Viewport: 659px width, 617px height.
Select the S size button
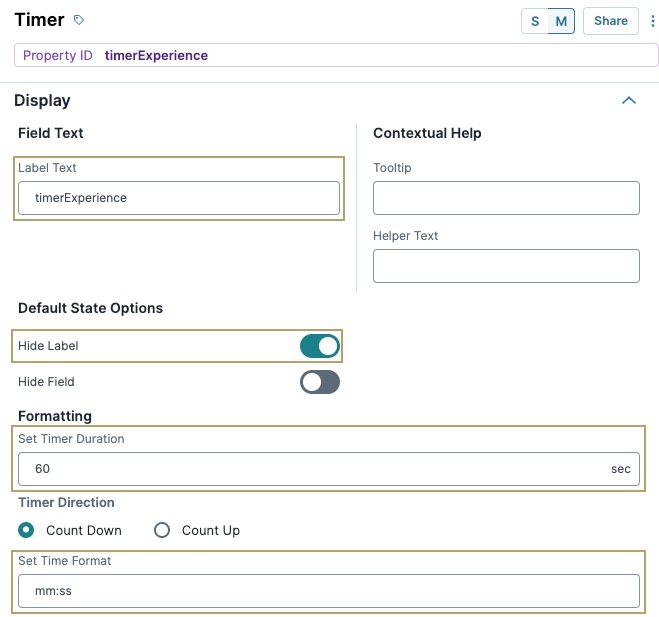535,21
